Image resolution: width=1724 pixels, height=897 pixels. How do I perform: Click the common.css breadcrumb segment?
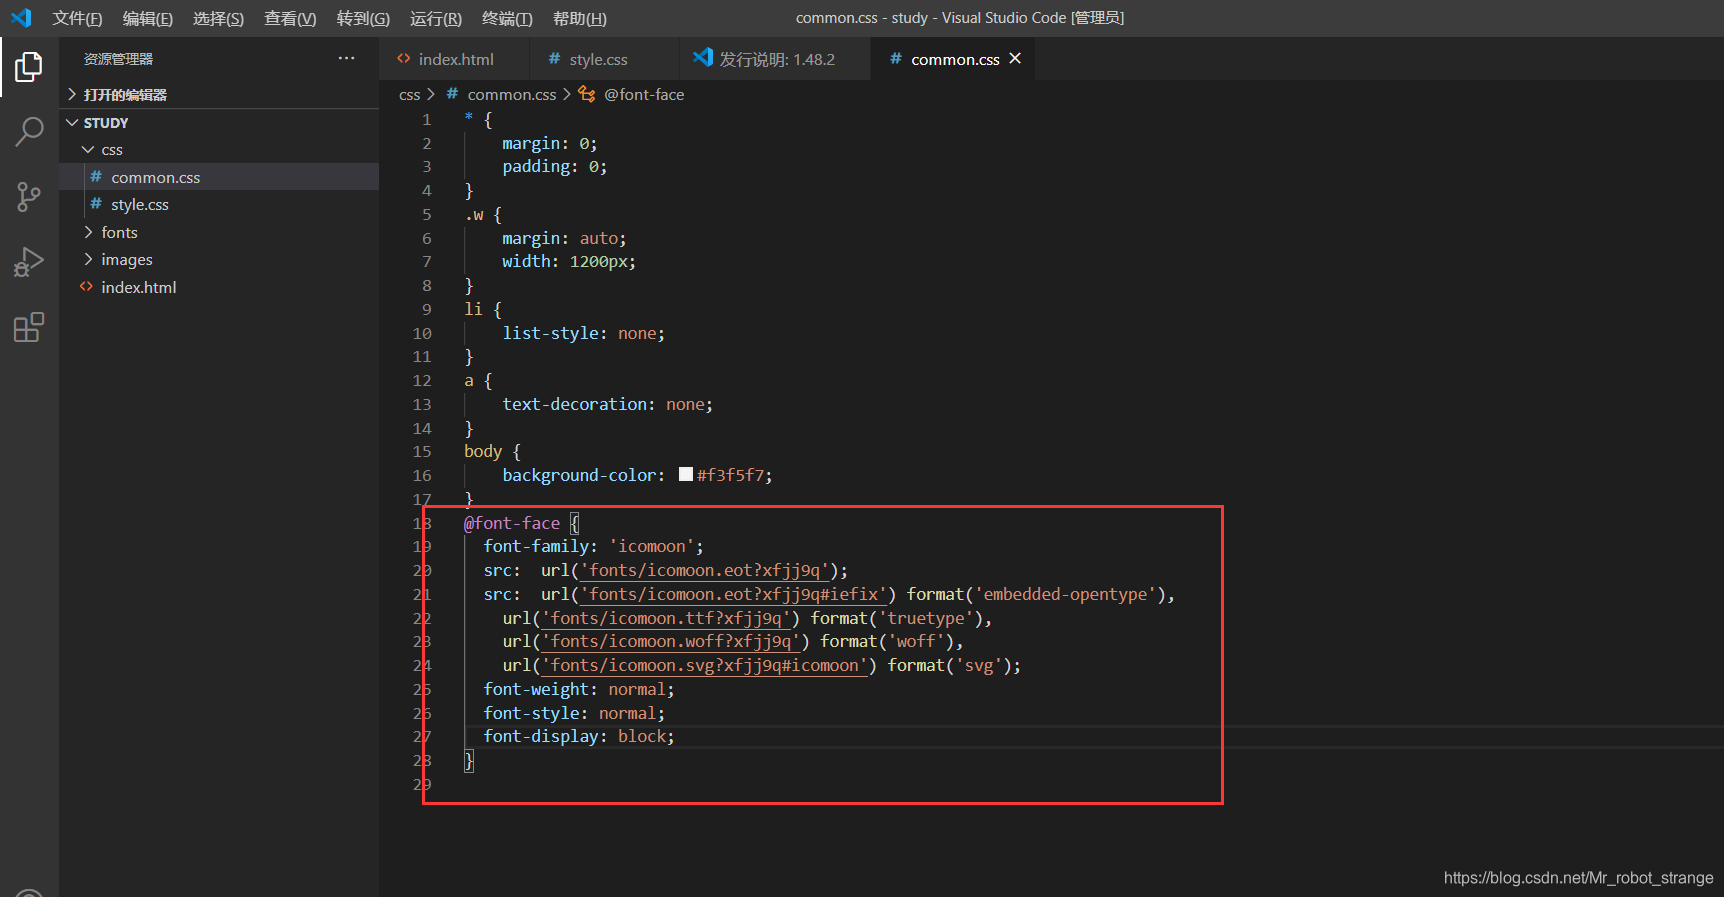(x=511, y=94)
